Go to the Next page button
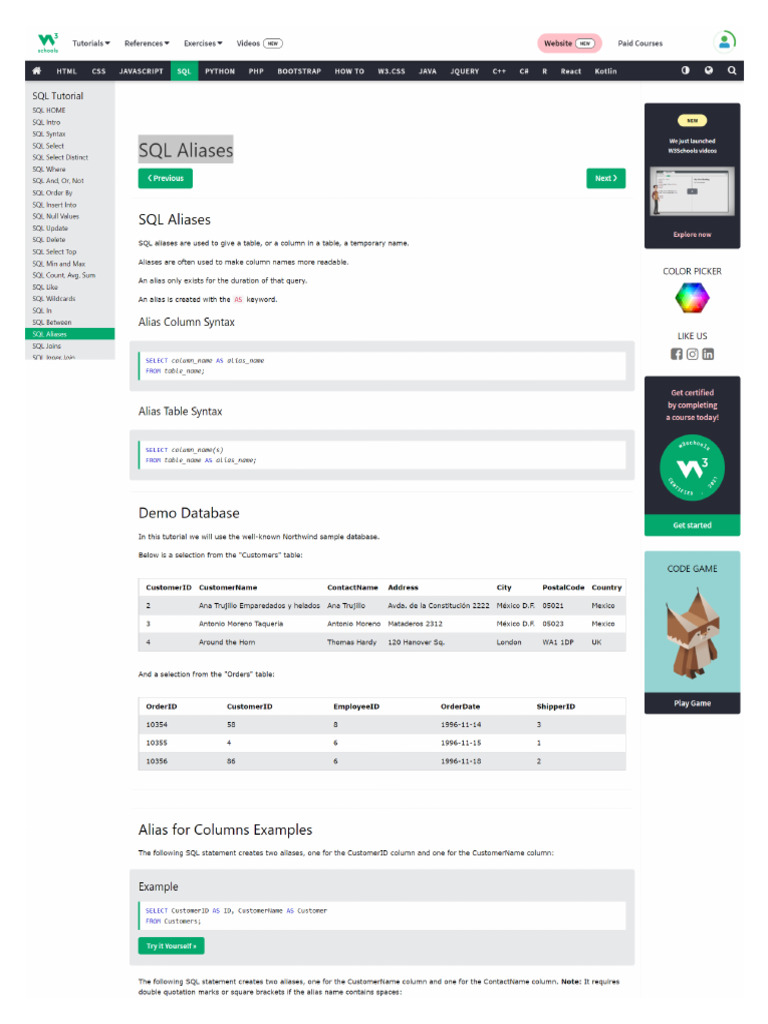Image resolution: width=768 pixels, height=1024 pixels. click(605, 178)
